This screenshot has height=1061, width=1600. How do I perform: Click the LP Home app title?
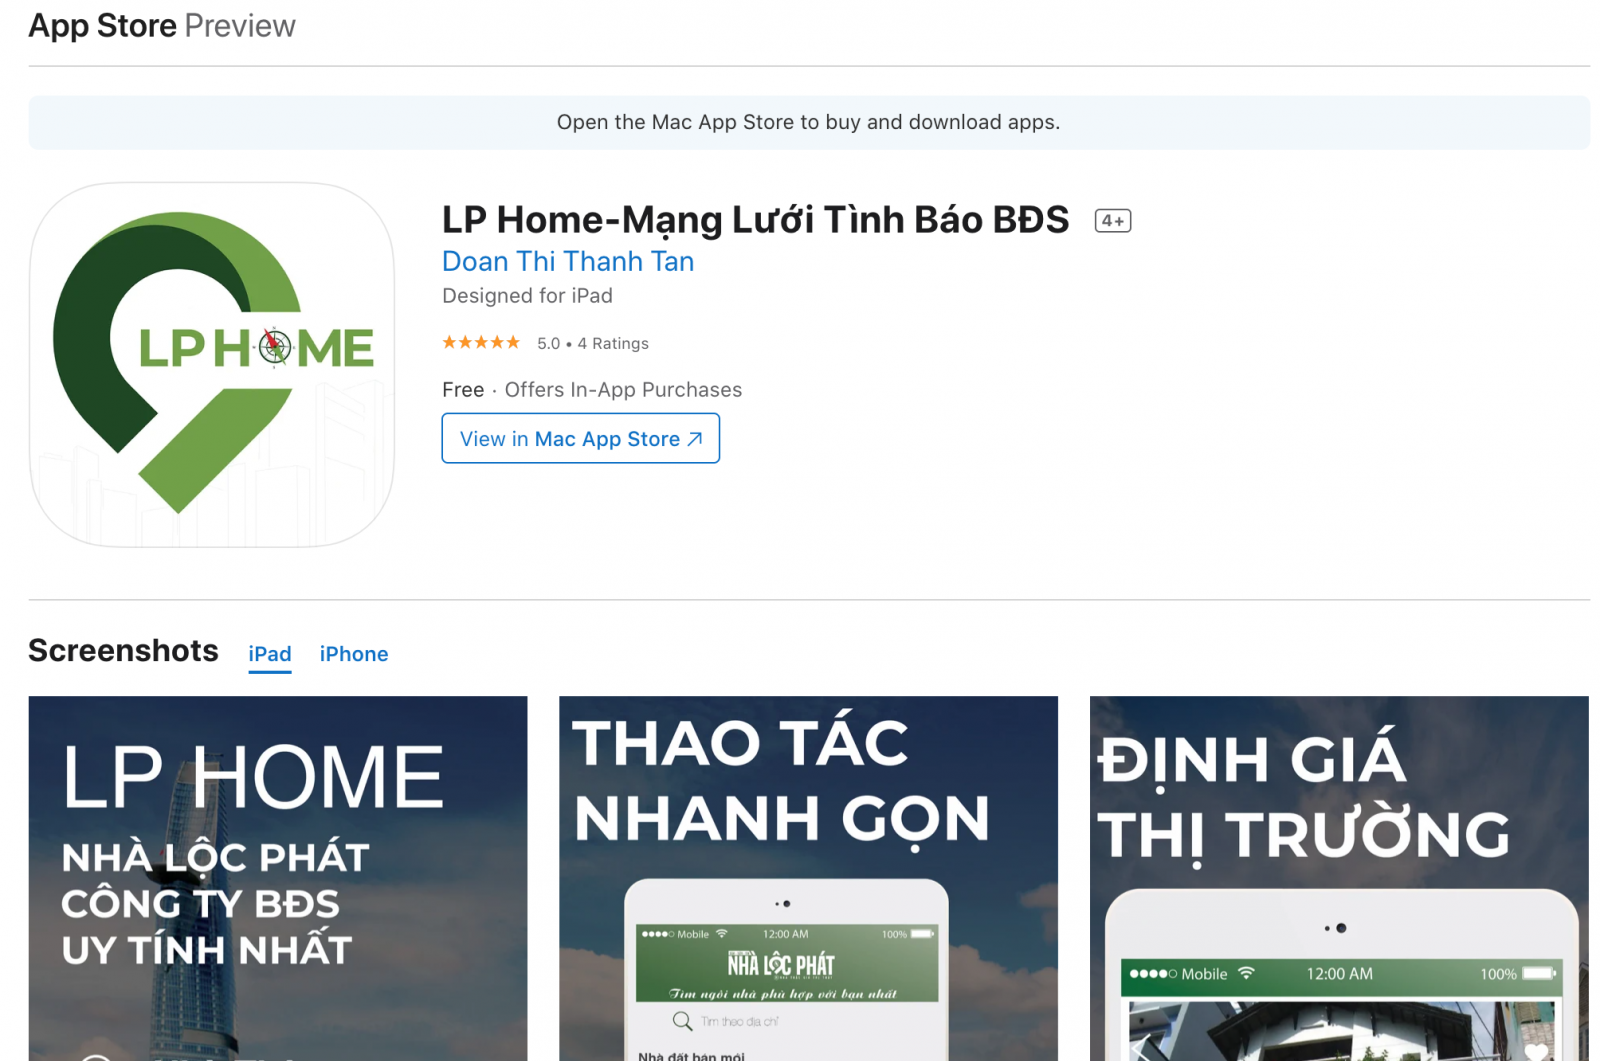(x=756, y=220)
